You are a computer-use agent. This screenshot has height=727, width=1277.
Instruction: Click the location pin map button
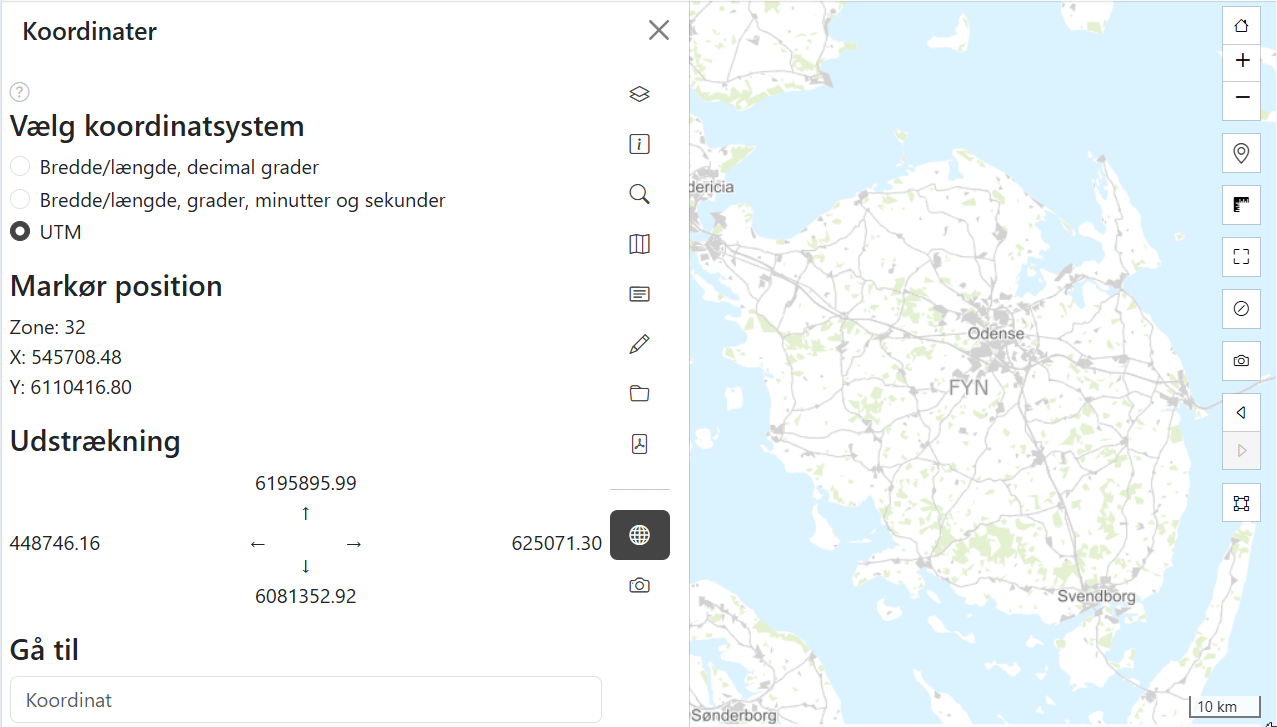point(1241,153)
